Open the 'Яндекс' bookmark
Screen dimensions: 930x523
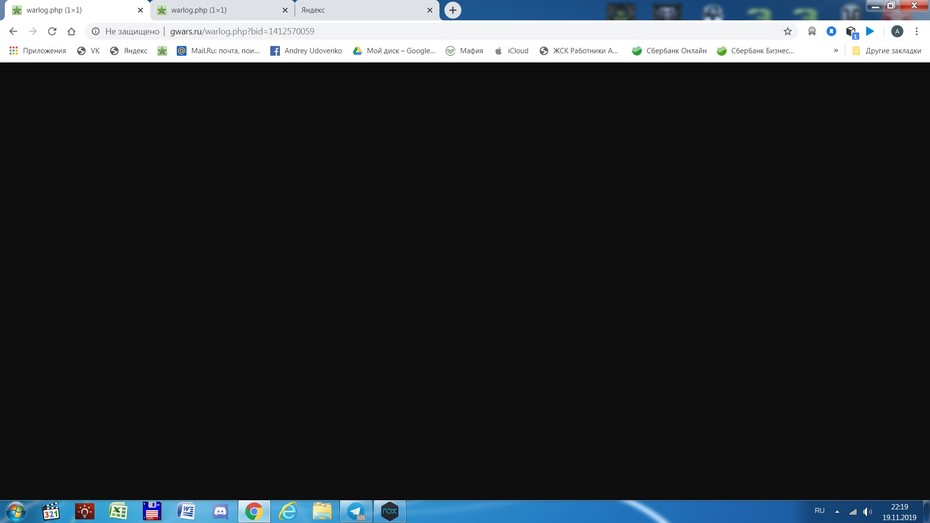tap(129, 50)
